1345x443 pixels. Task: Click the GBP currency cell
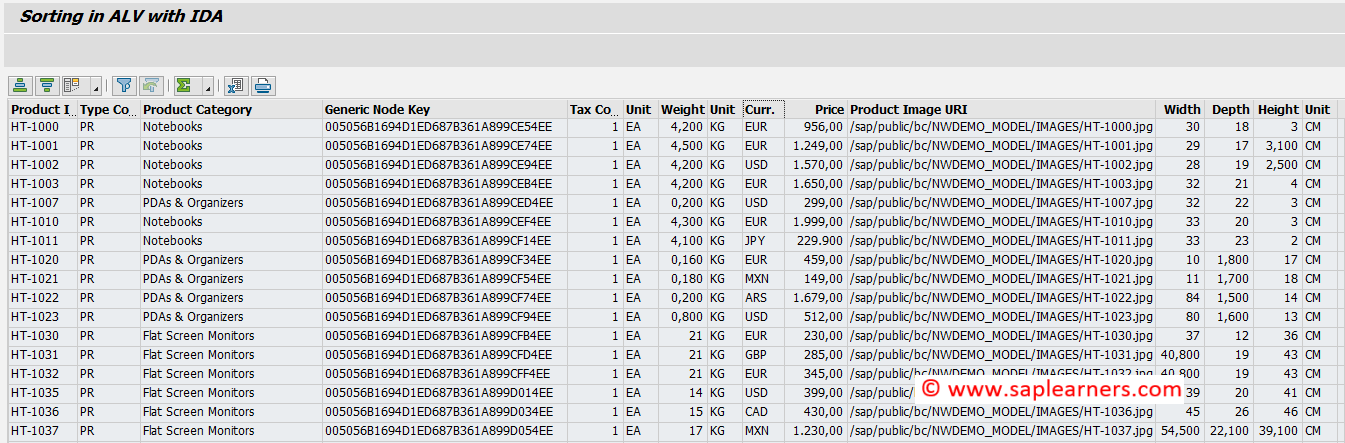763,355
